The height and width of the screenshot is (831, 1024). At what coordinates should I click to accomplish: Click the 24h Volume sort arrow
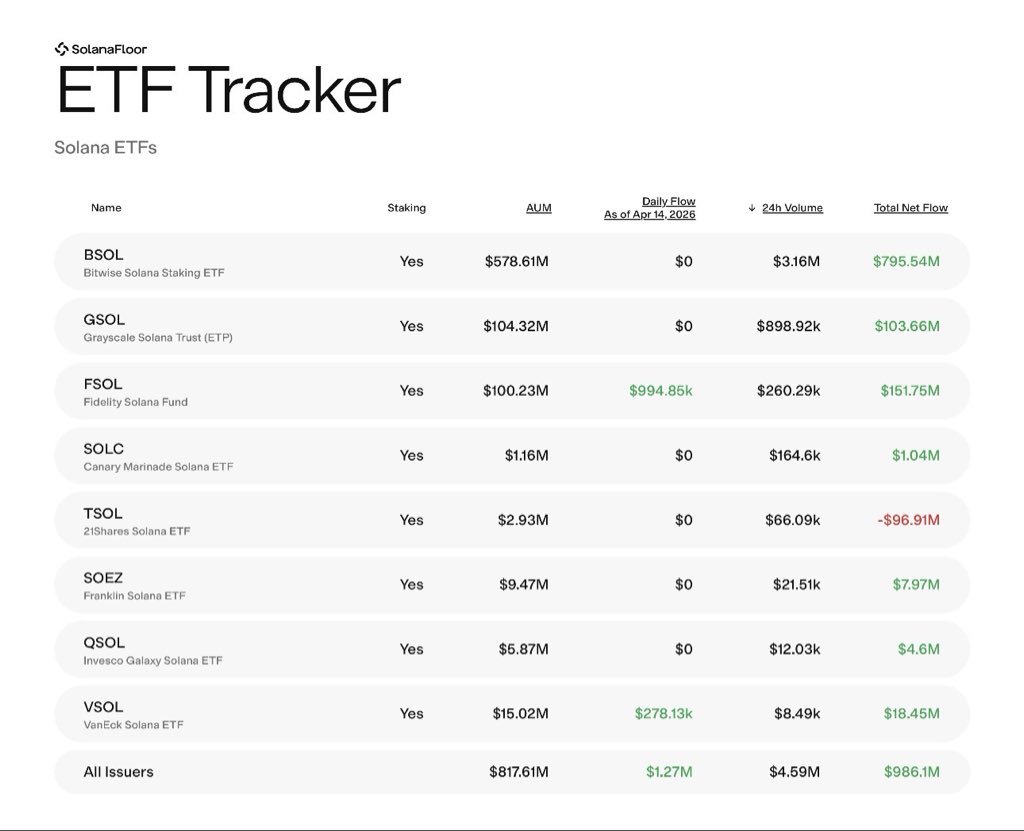(751, 208)
